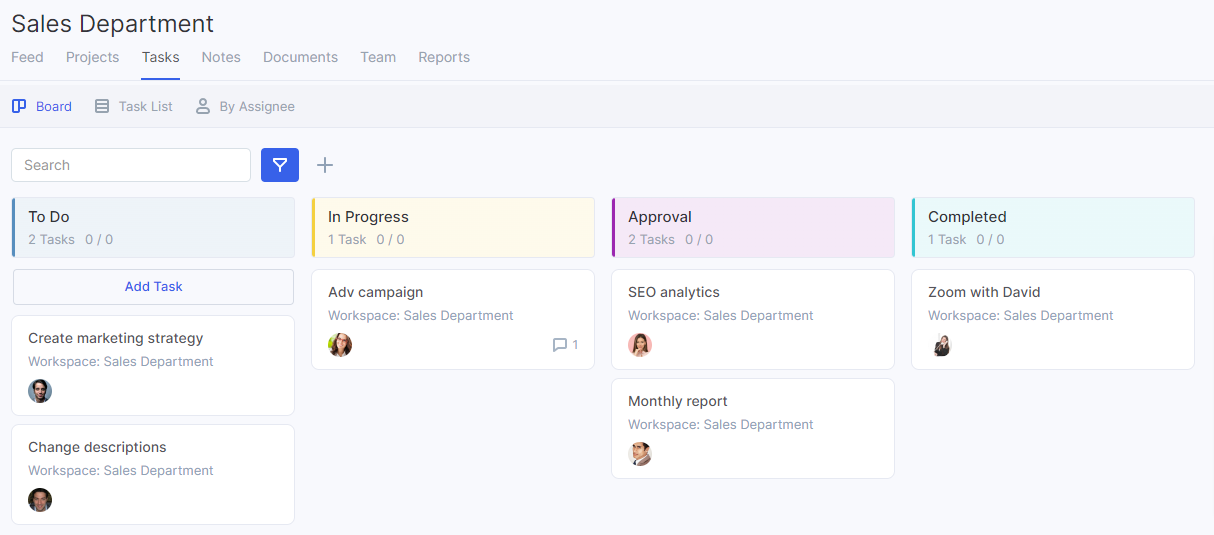Open the Projects tab
The image size is (1214, 535).
coord(92,57)
